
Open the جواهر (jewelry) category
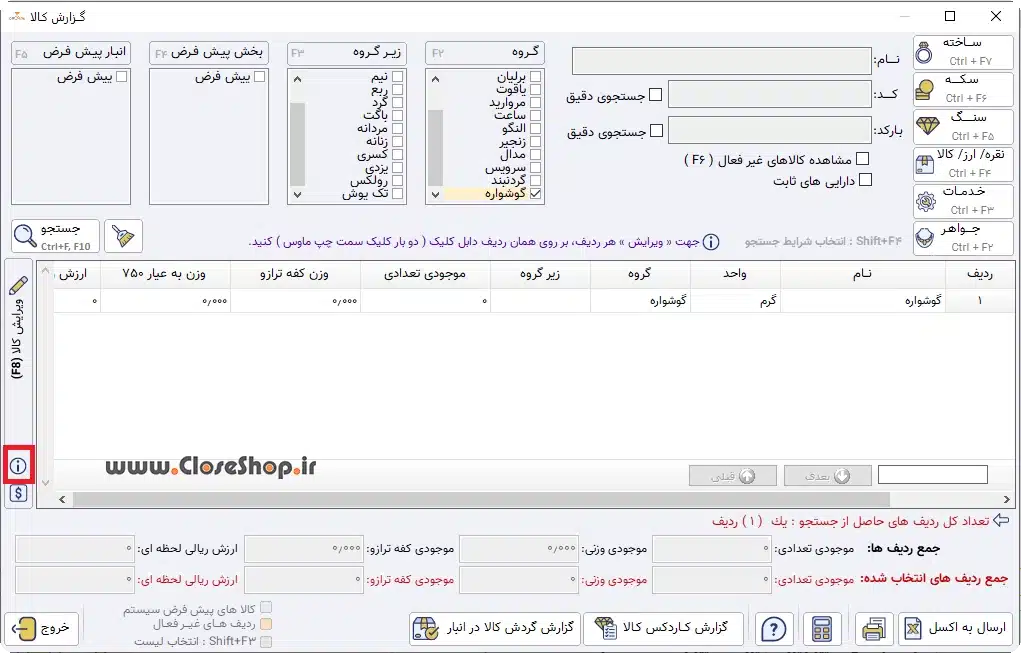(x=963, y=238)
